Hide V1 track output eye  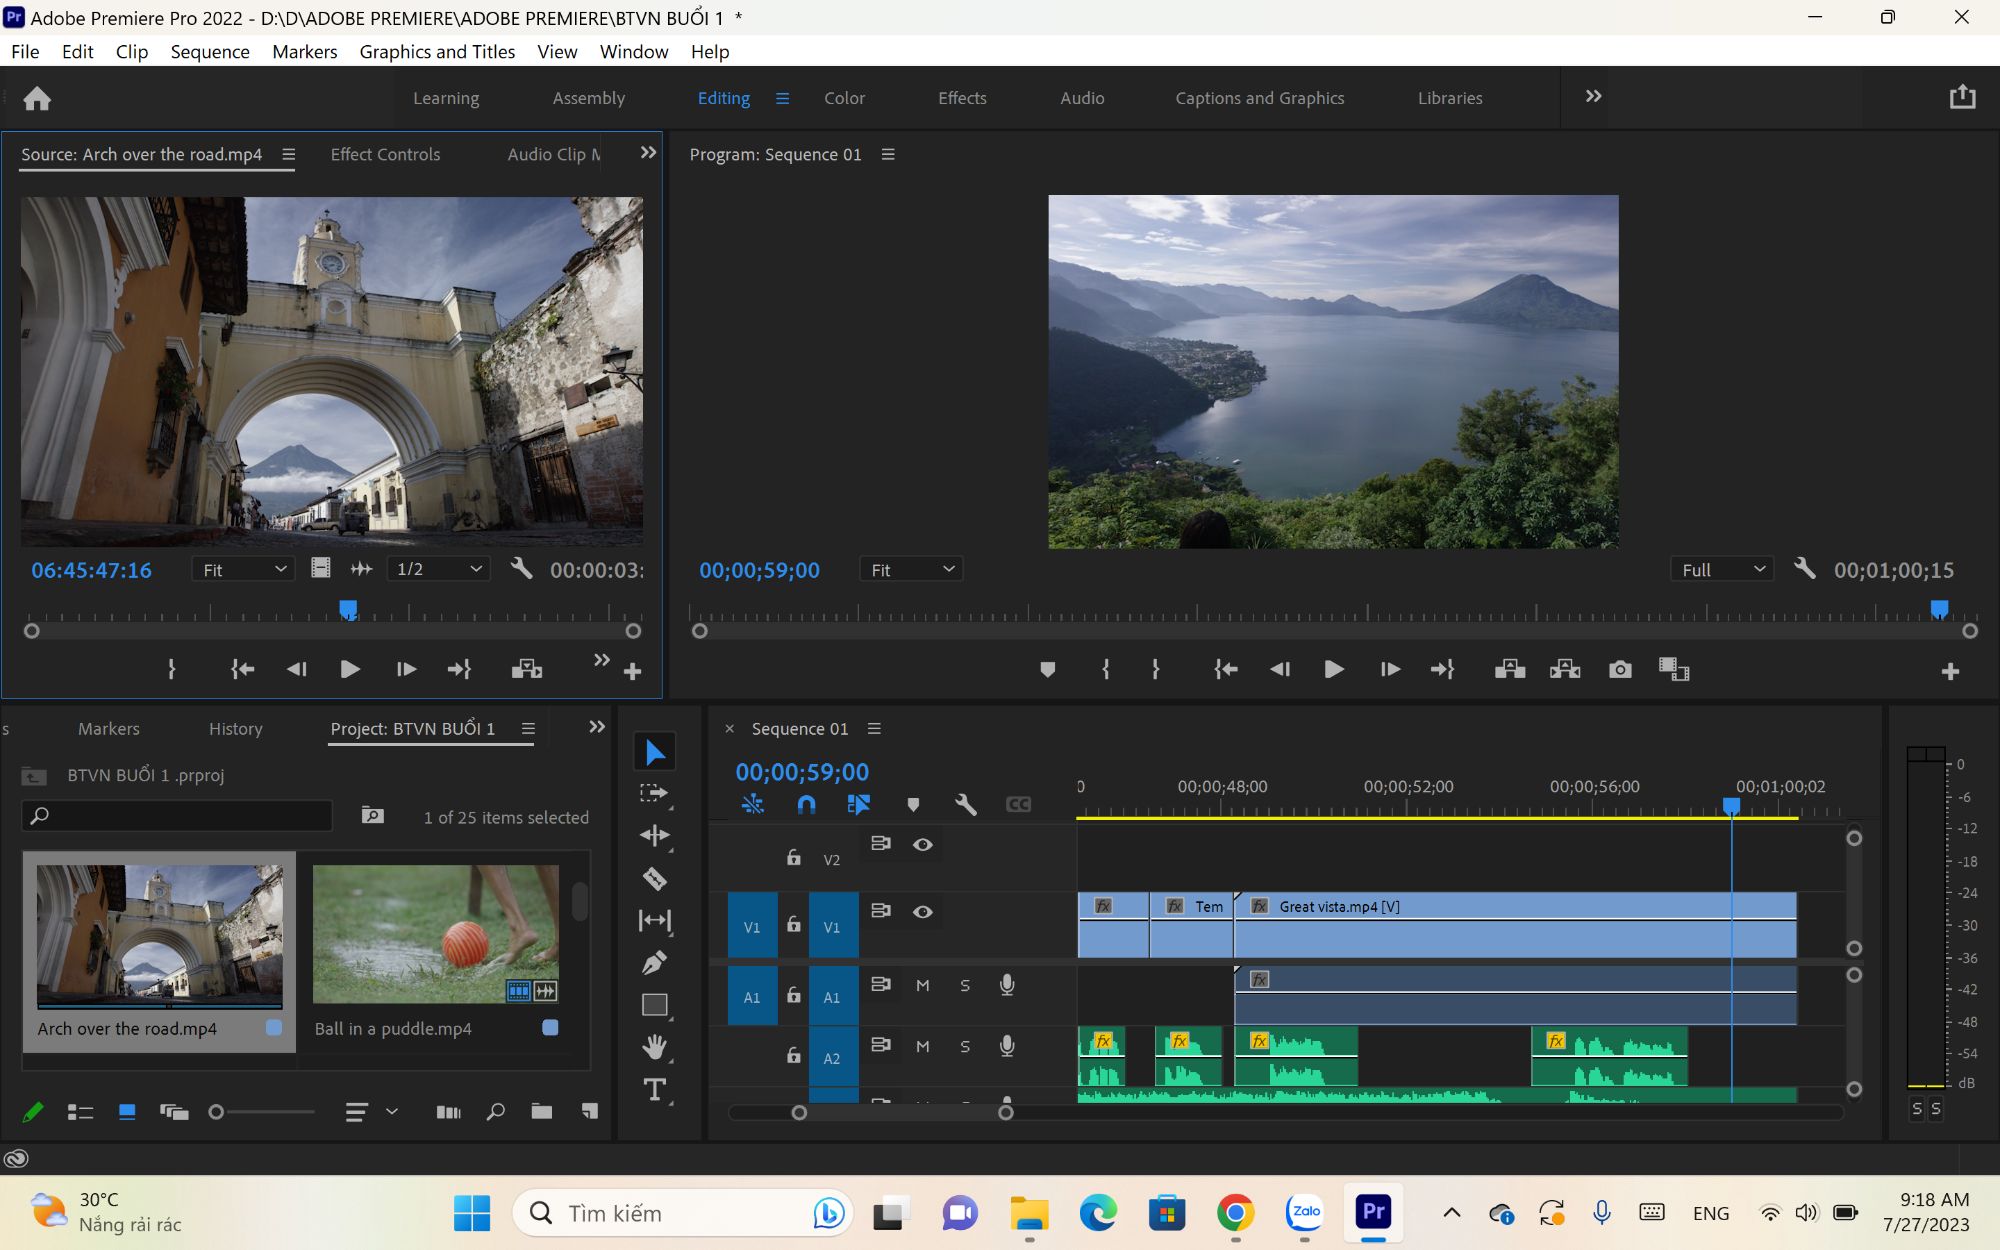click(922, 911)
